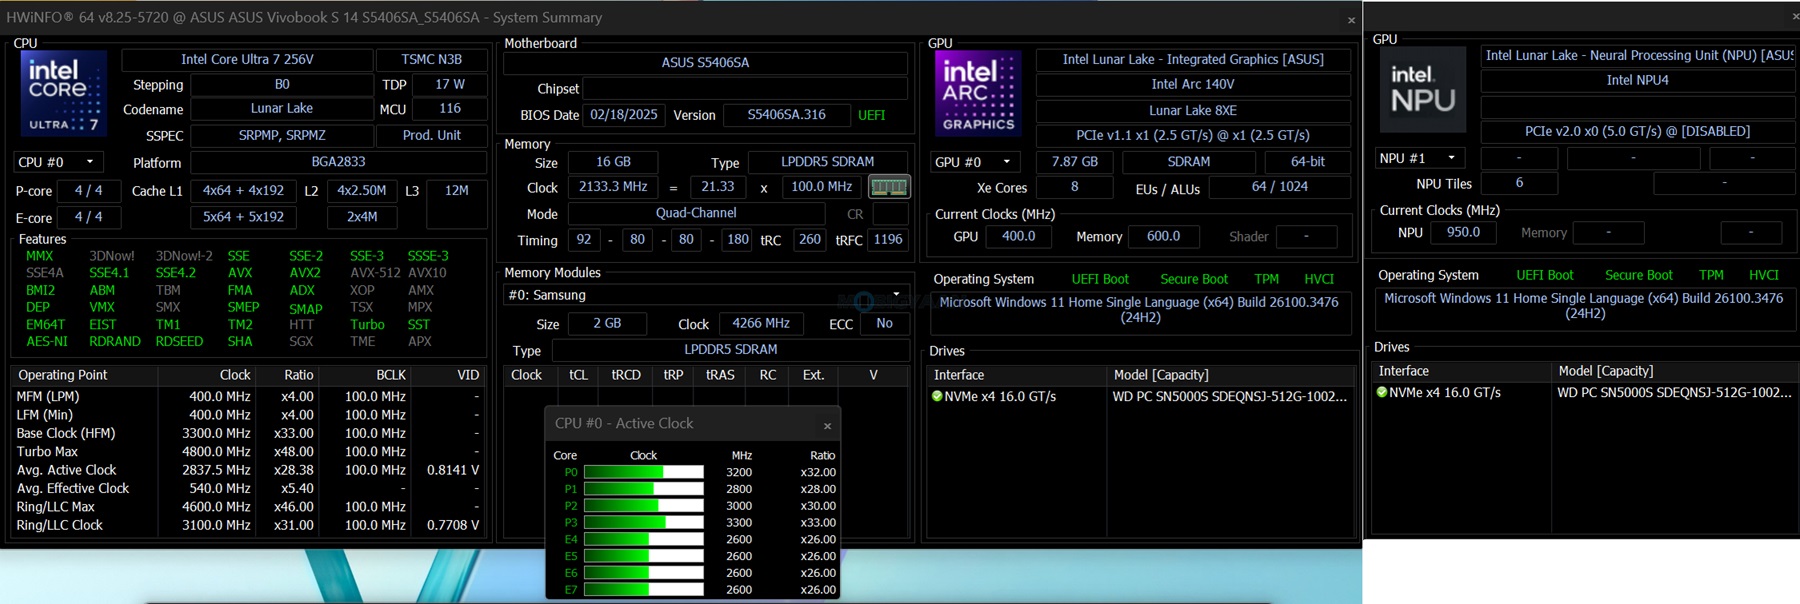
Task: Click the NPU clock '950.0' field
Action: [x=1463, y=233]
